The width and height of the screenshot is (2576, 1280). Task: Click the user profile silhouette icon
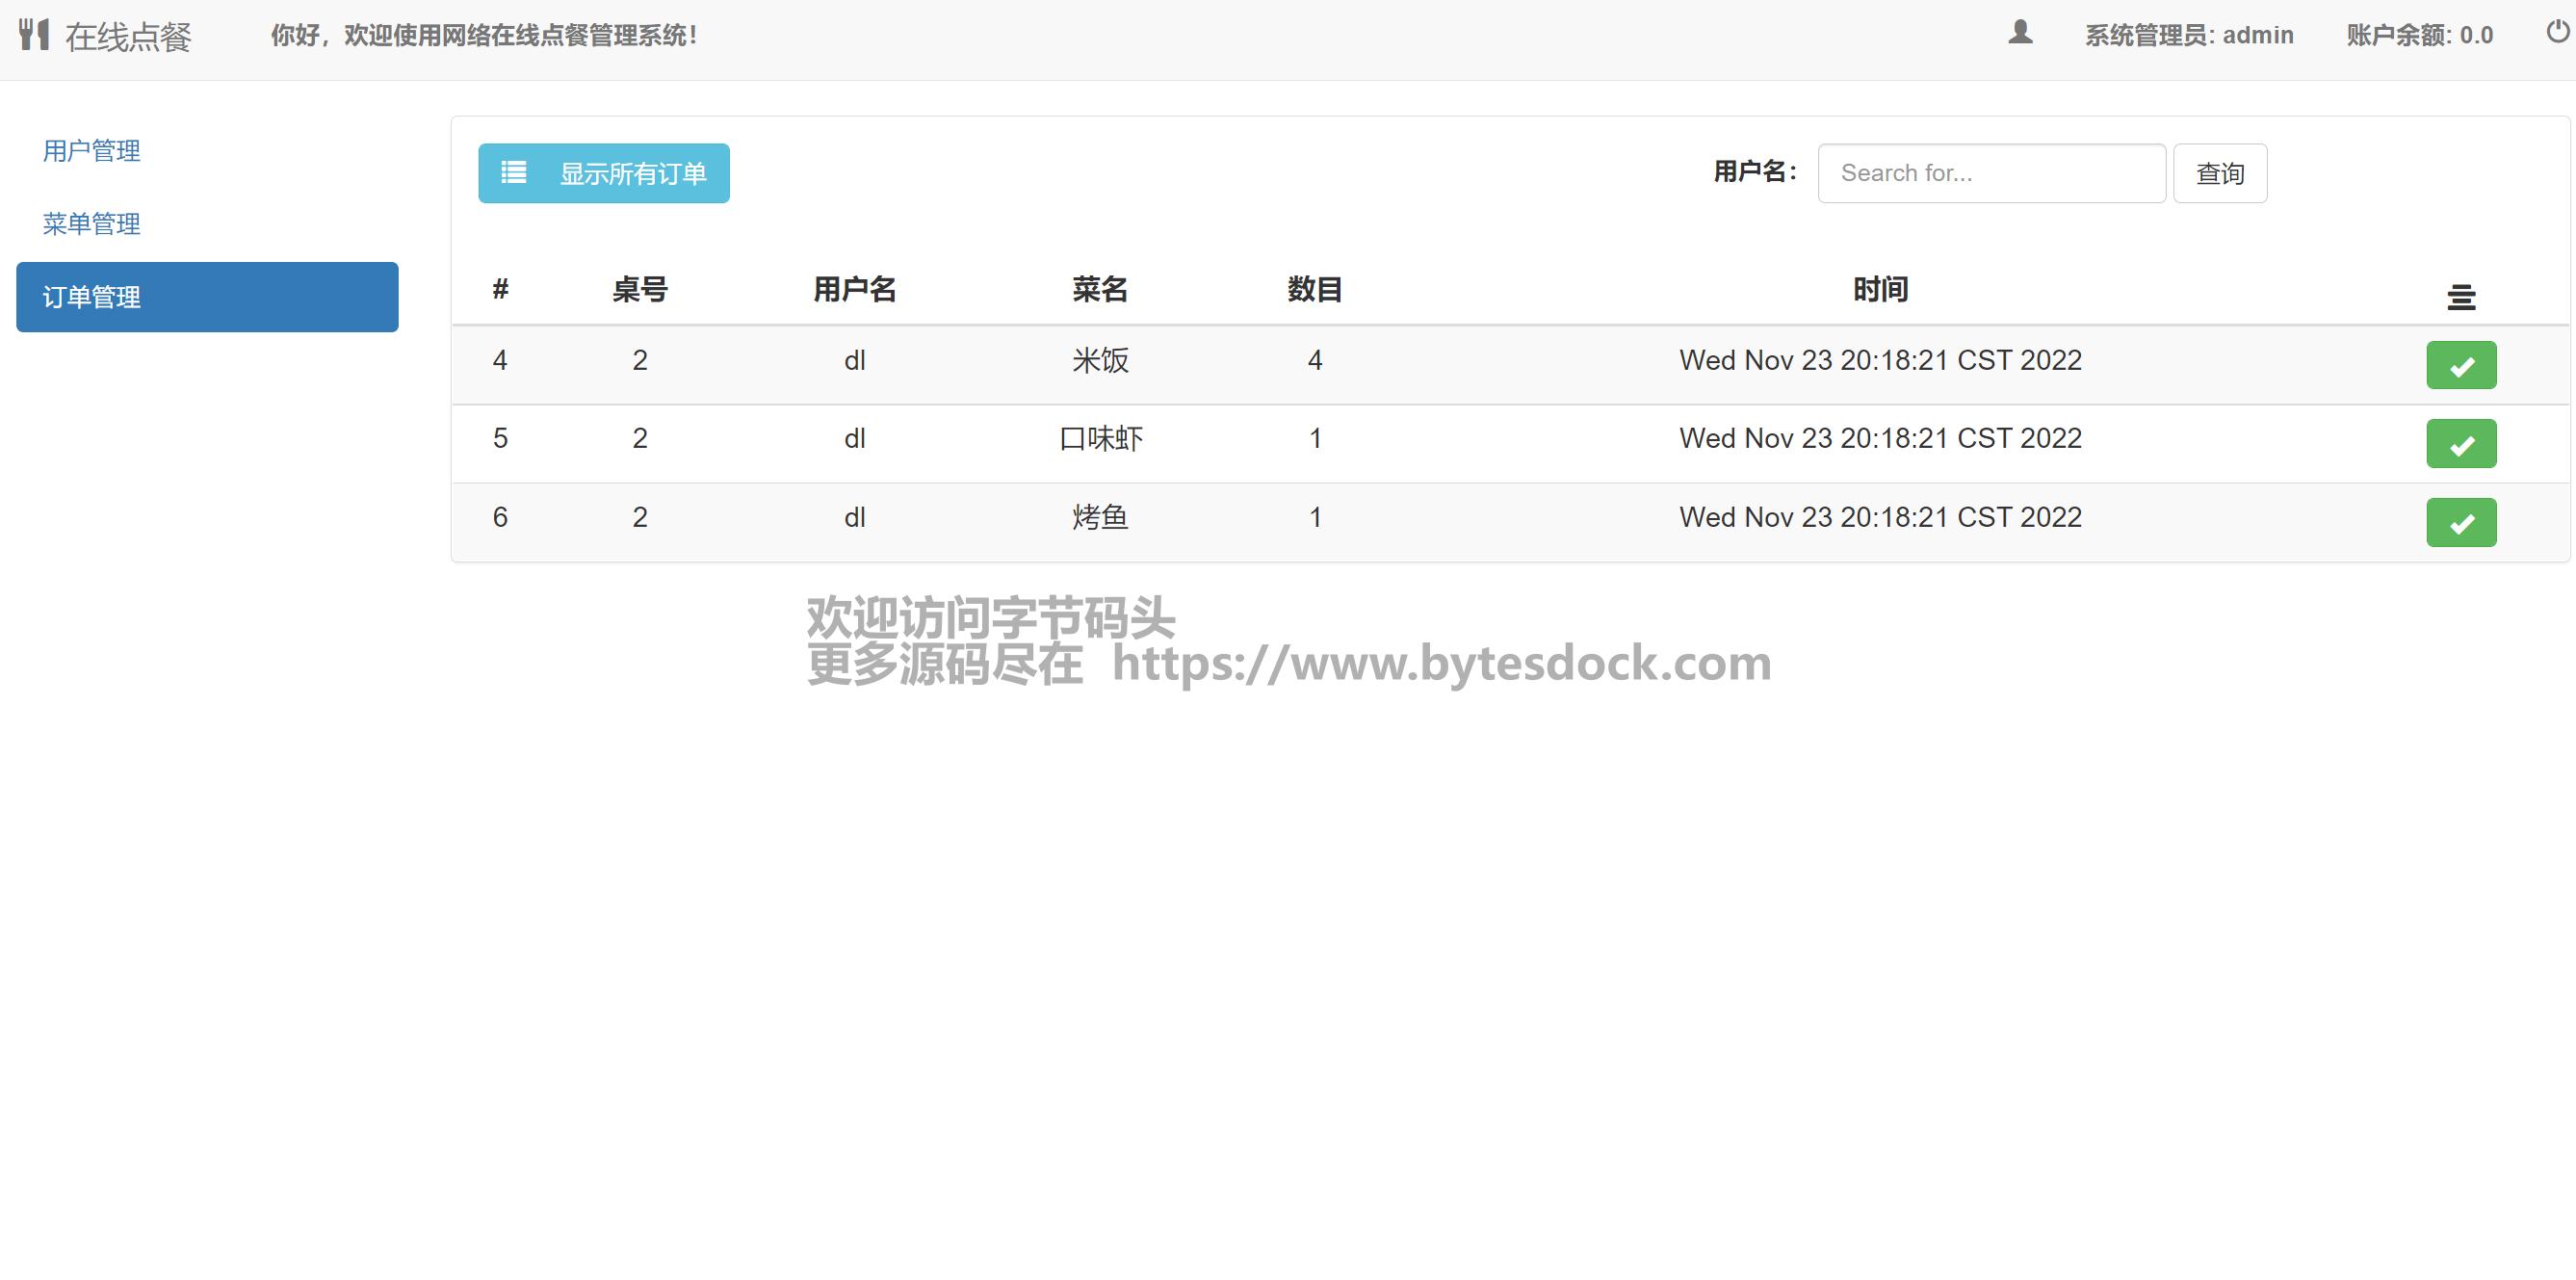coord(2020,33)
